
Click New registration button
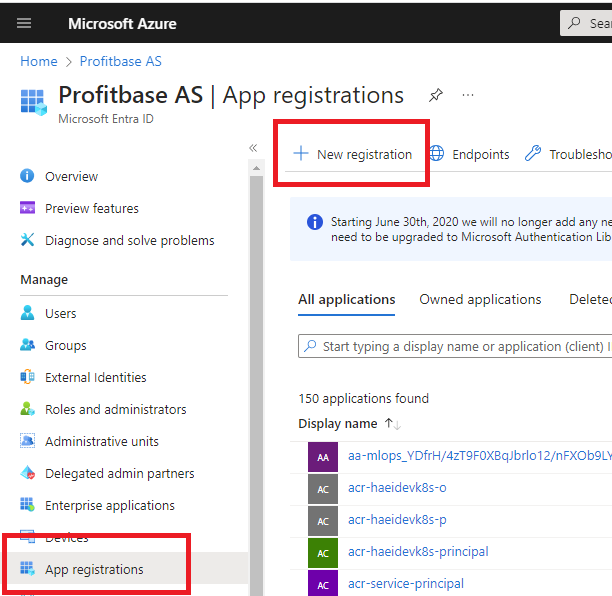pos(353,154)
